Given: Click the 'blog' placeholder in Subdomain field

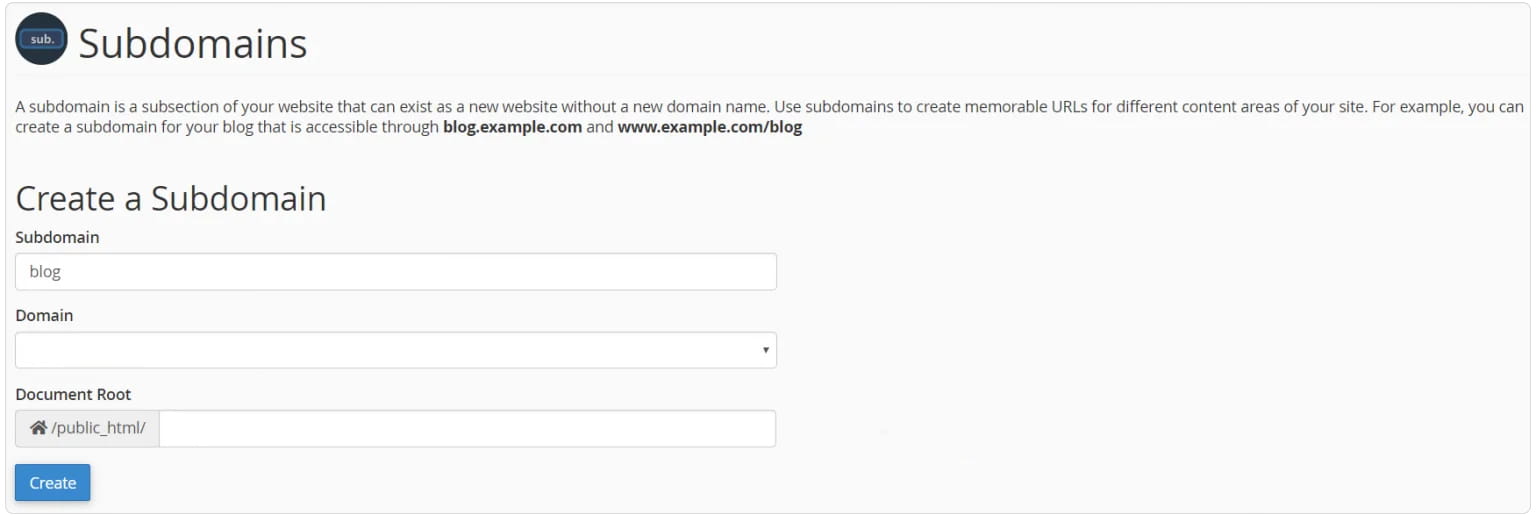Looking at the screenshot, I should 45,272.
